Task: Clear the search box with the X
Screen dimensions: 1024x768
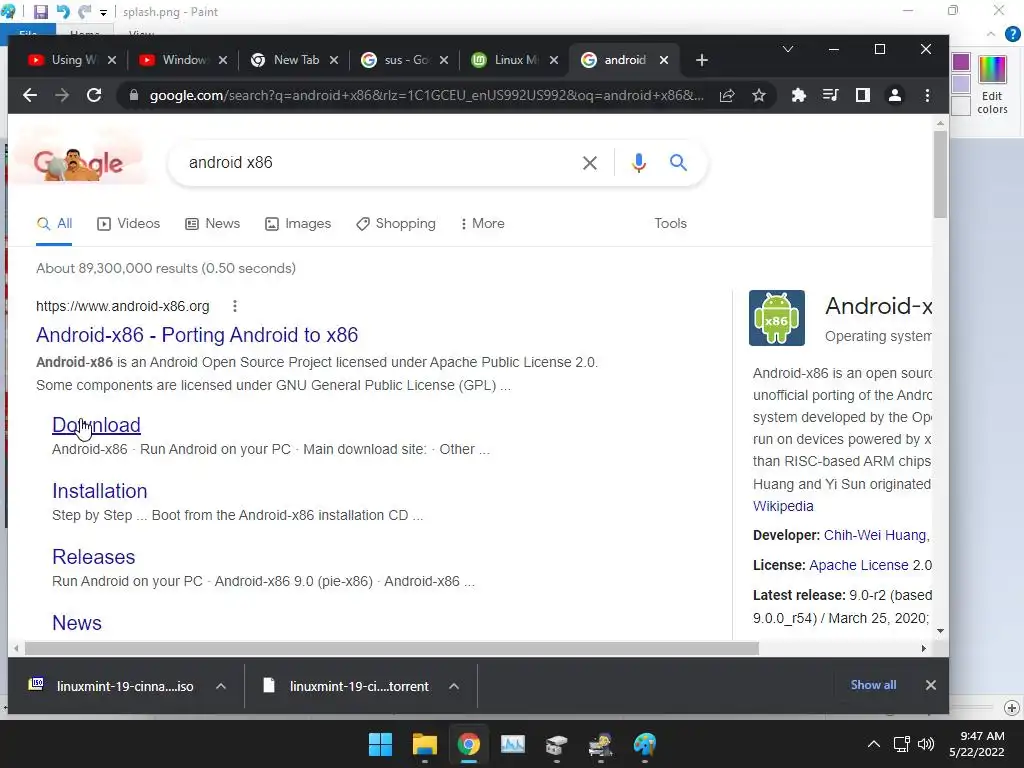Action: coord(590,163)
